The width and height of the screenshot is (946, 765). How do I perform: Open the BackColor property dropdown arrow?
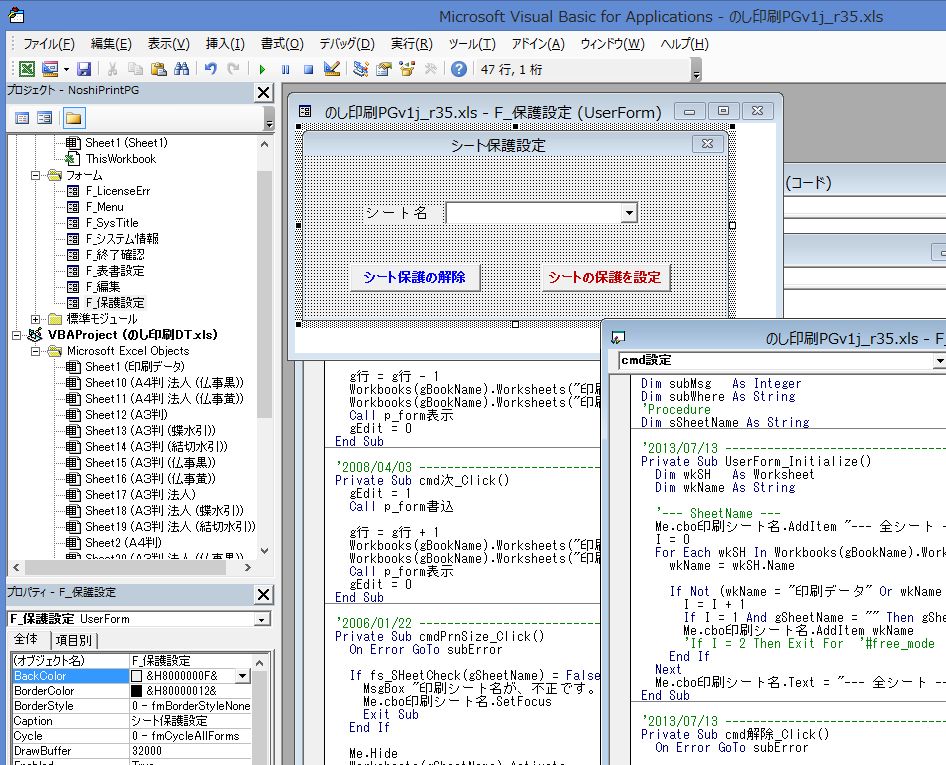point(242,676)
